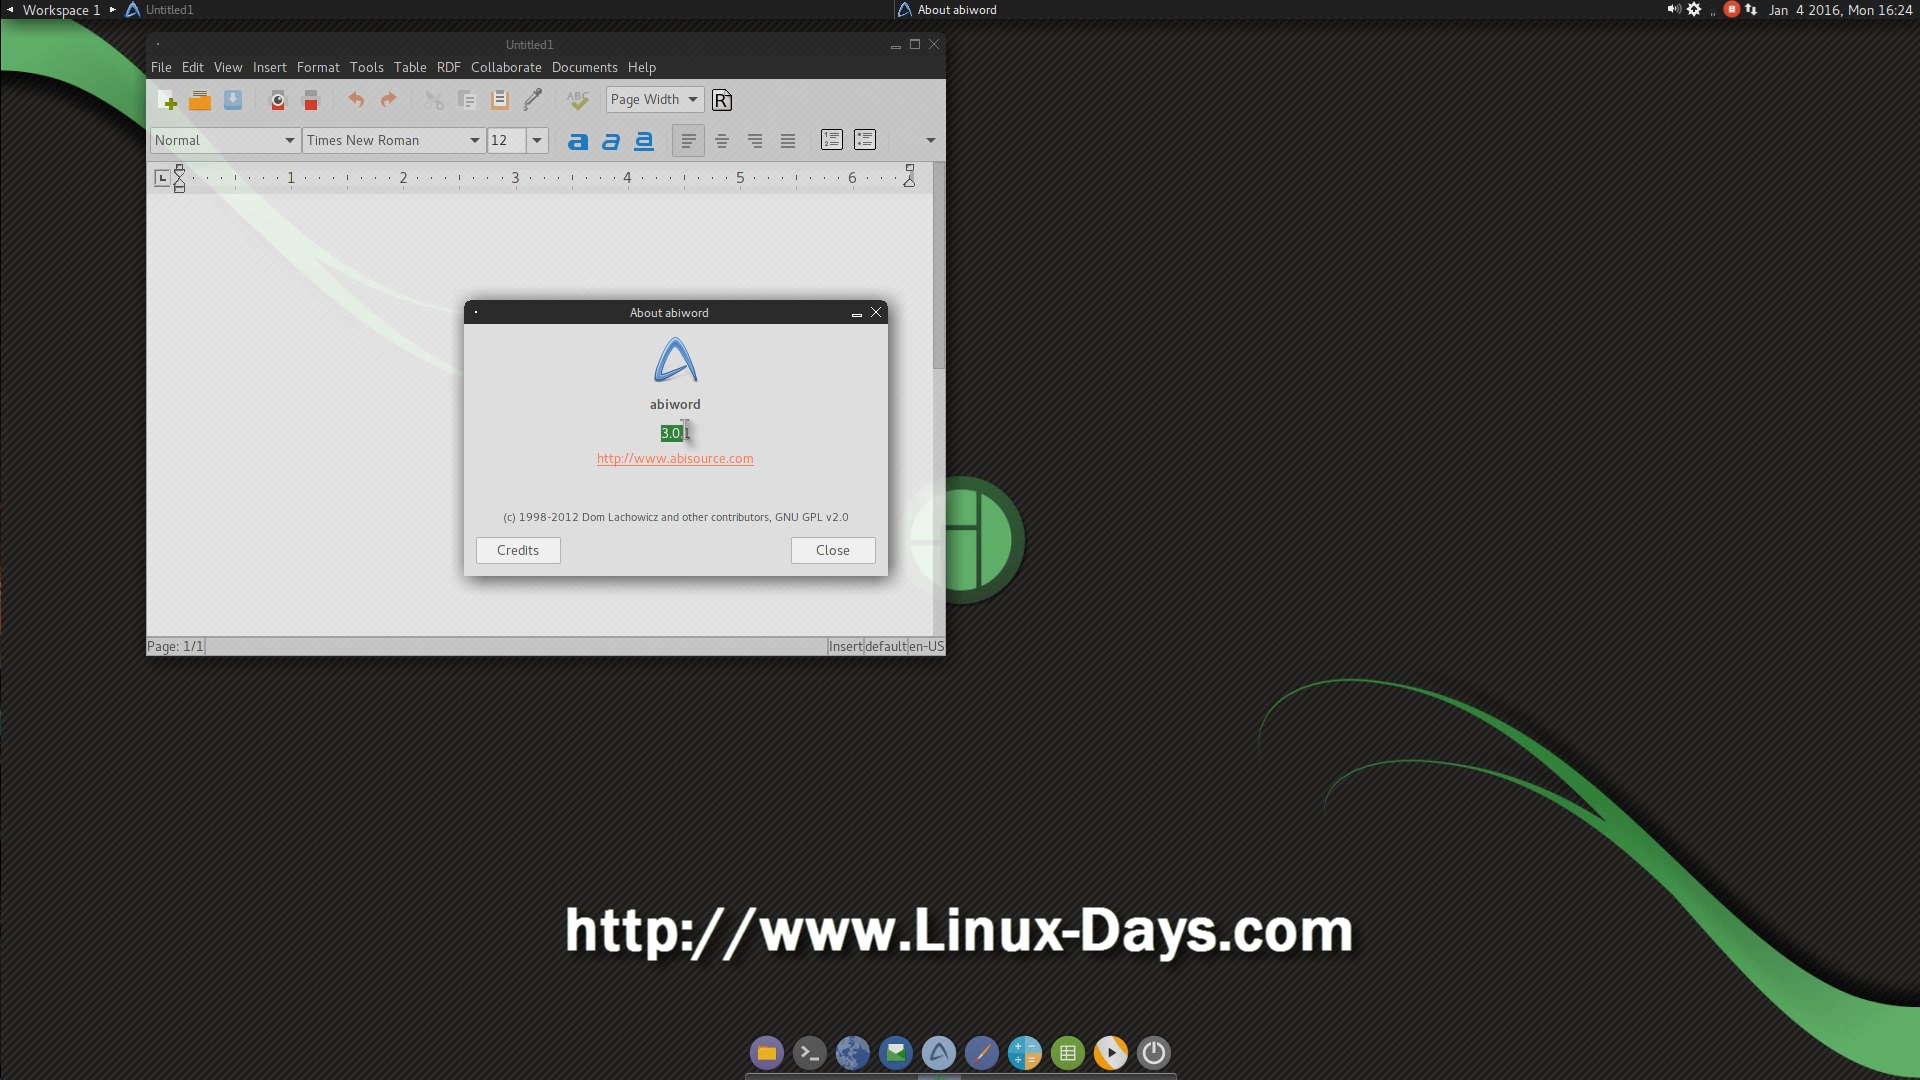This screenshot has width=1920, height=1080.
Task: Open the spreadsheet dock icon
Action: pos(1068,1052)
